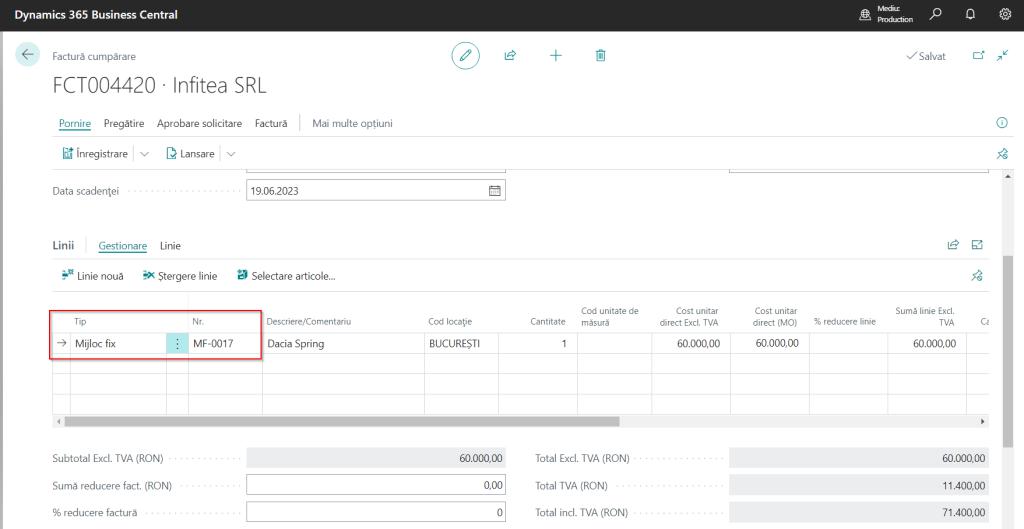
Task: Click the back arrow button
Action: (x=28, y=55)
